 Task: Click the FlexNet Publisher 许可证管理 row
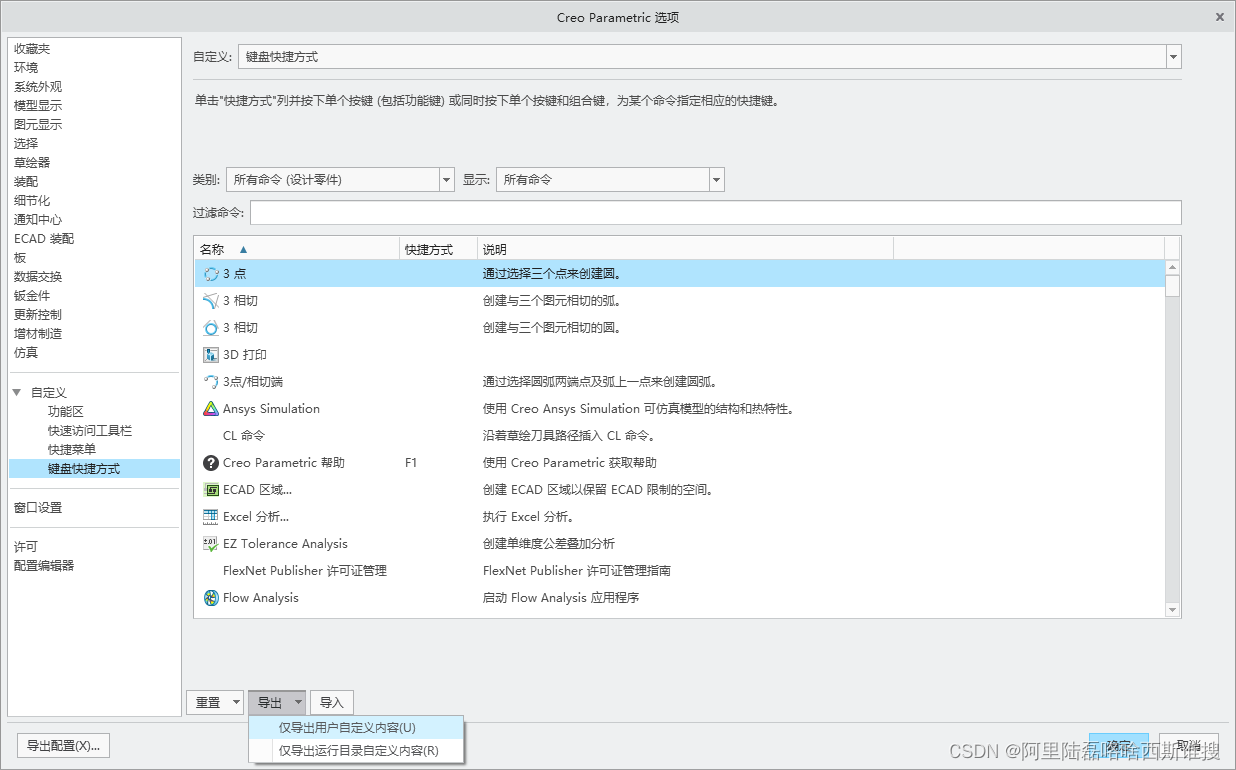(679, 571)
